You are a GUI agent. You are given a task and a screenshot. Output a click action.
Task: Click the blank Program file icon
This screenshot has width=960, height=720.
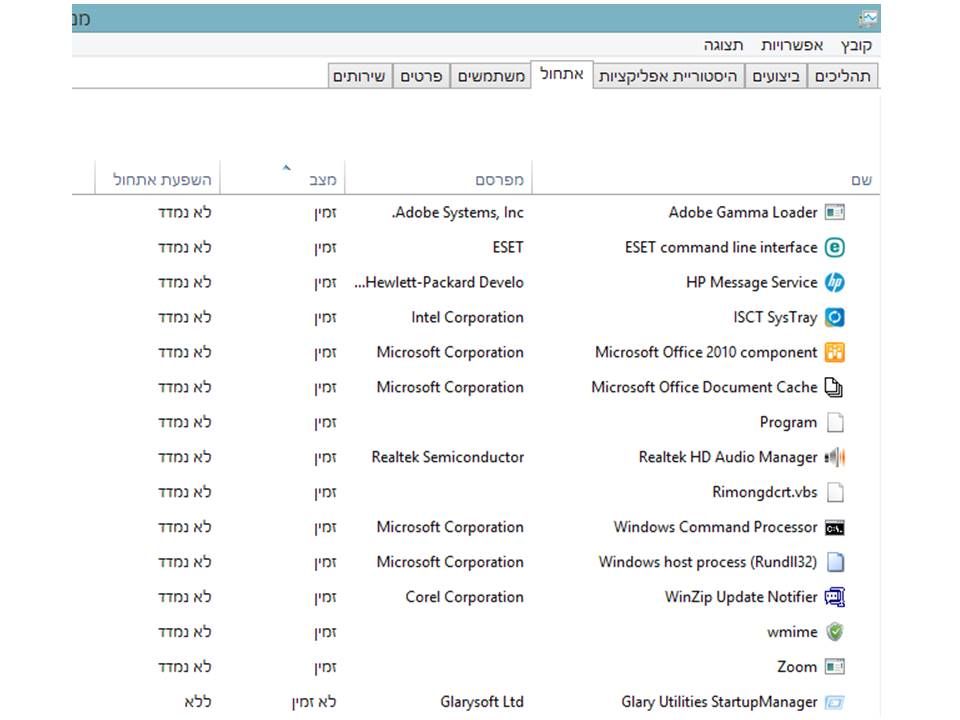(835, 422)
